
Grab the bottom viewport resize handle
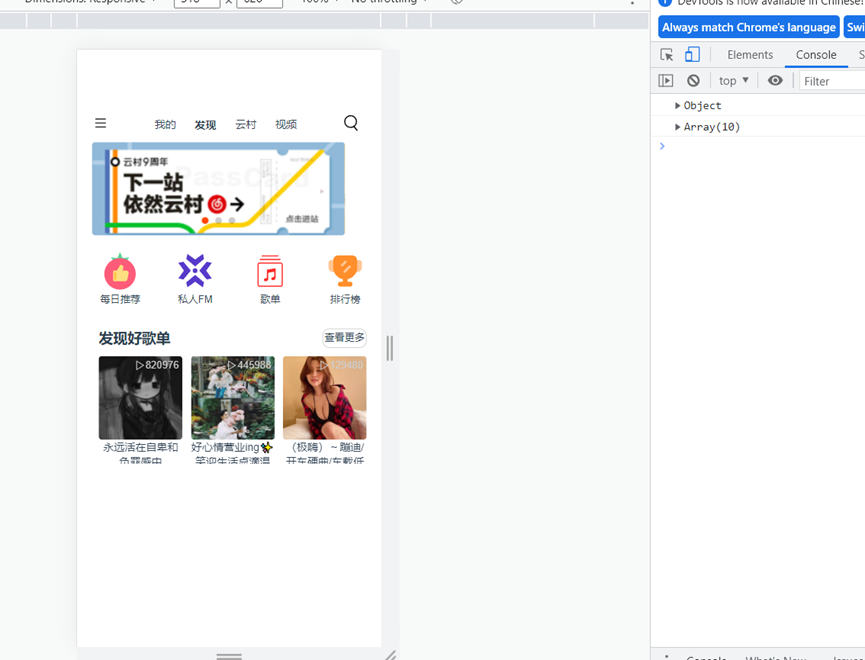(229, 655)
